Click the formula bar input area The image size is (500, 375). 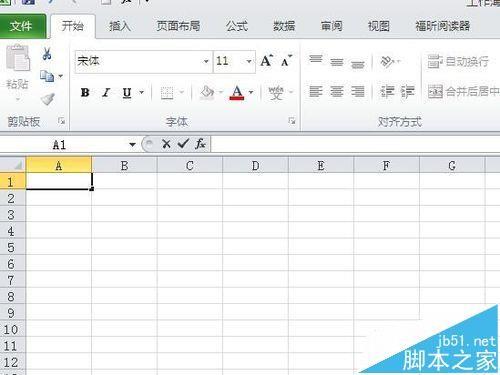tap(356, 144)
